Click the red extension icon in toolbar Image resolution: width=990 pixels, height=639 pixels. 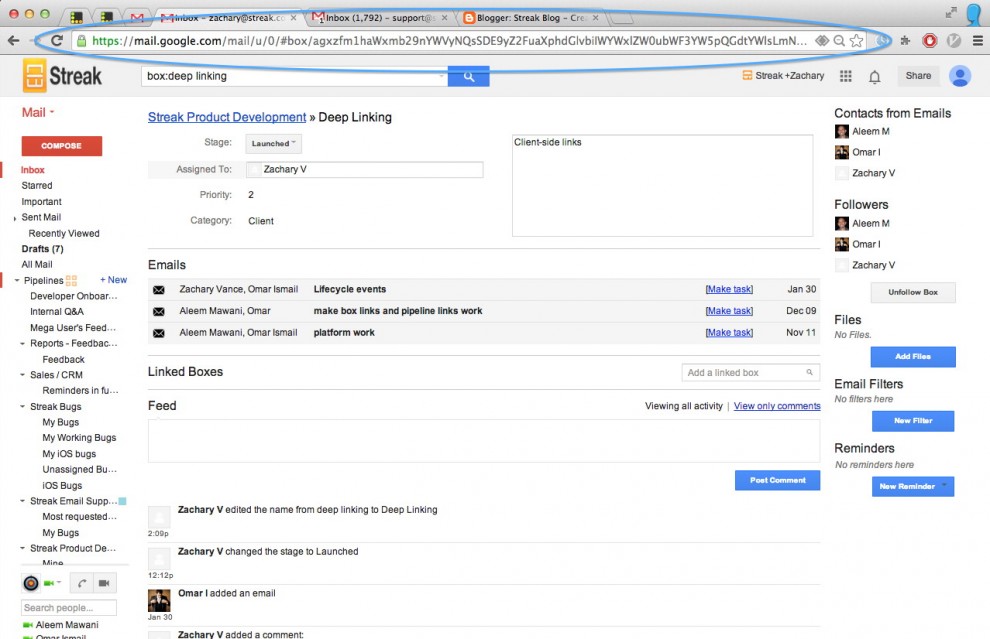pos(929,41)
